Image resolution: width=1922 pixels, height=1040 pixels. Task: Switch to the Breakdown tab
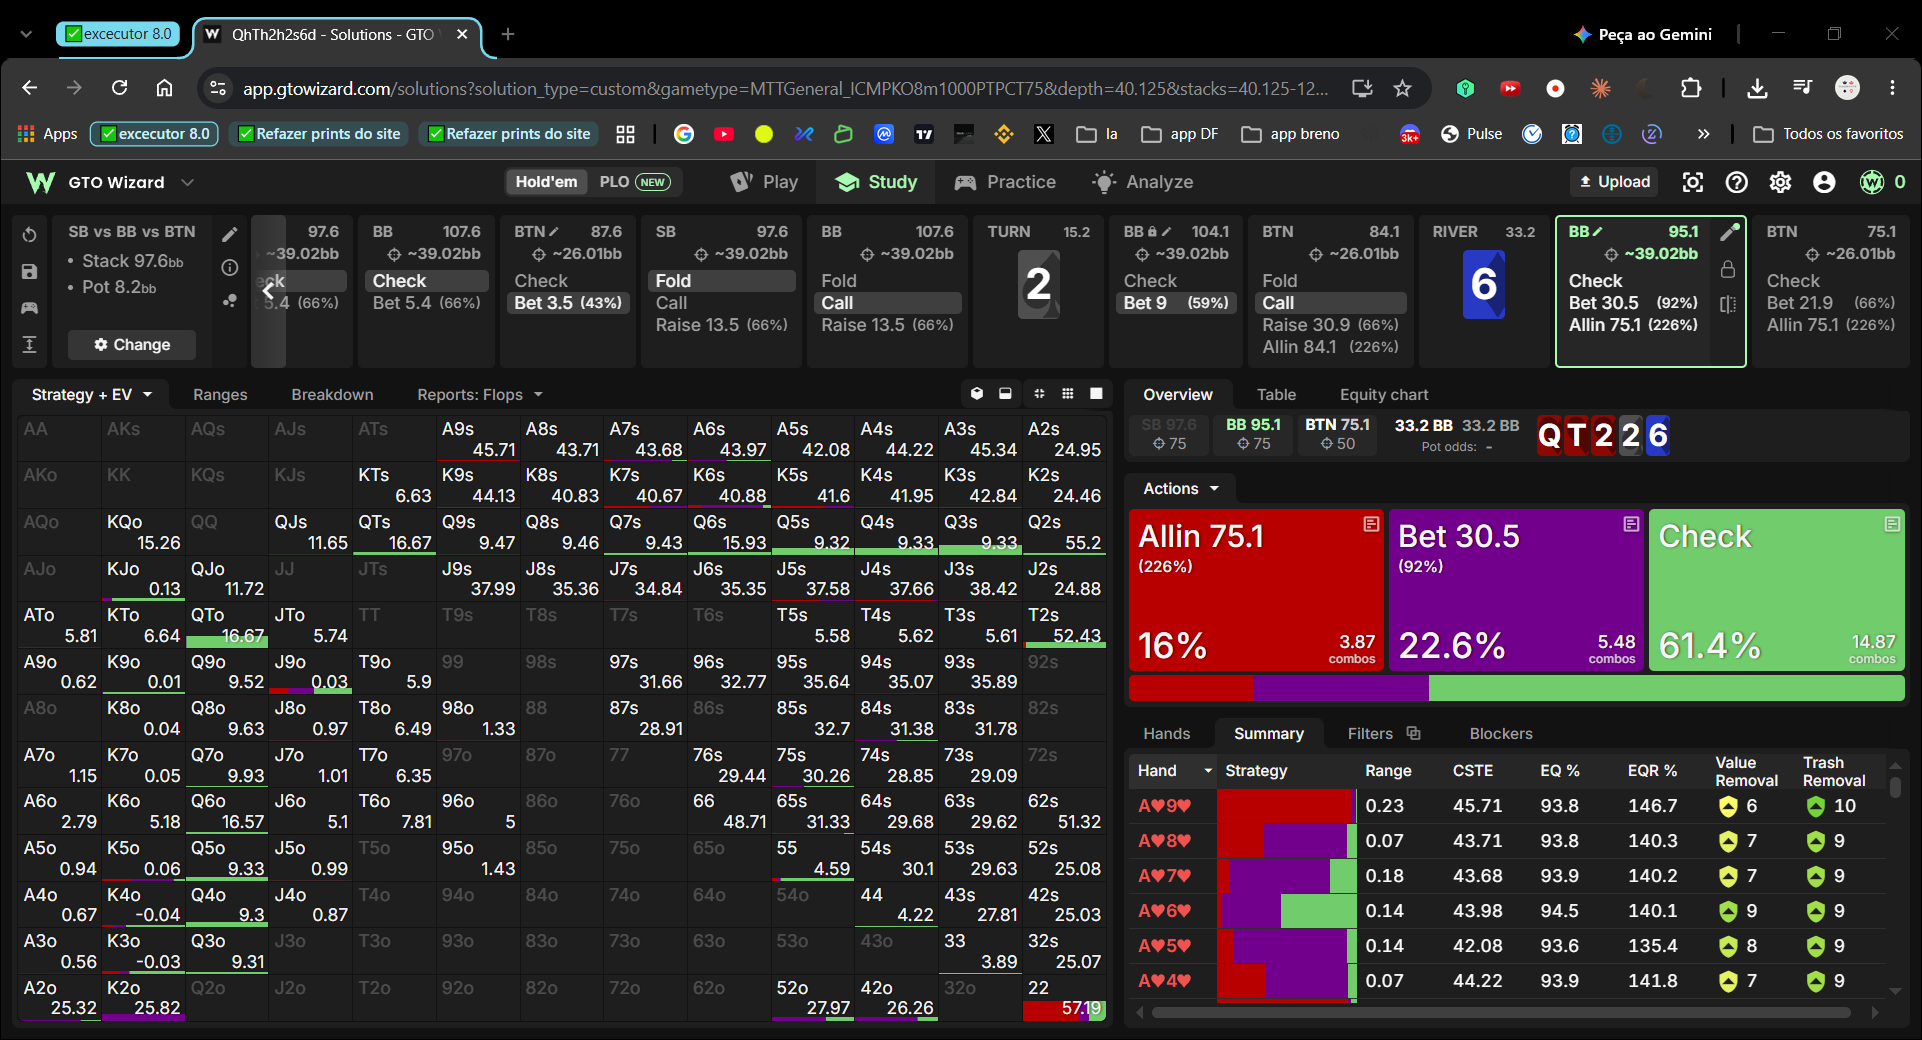click(x=332, y=395)
